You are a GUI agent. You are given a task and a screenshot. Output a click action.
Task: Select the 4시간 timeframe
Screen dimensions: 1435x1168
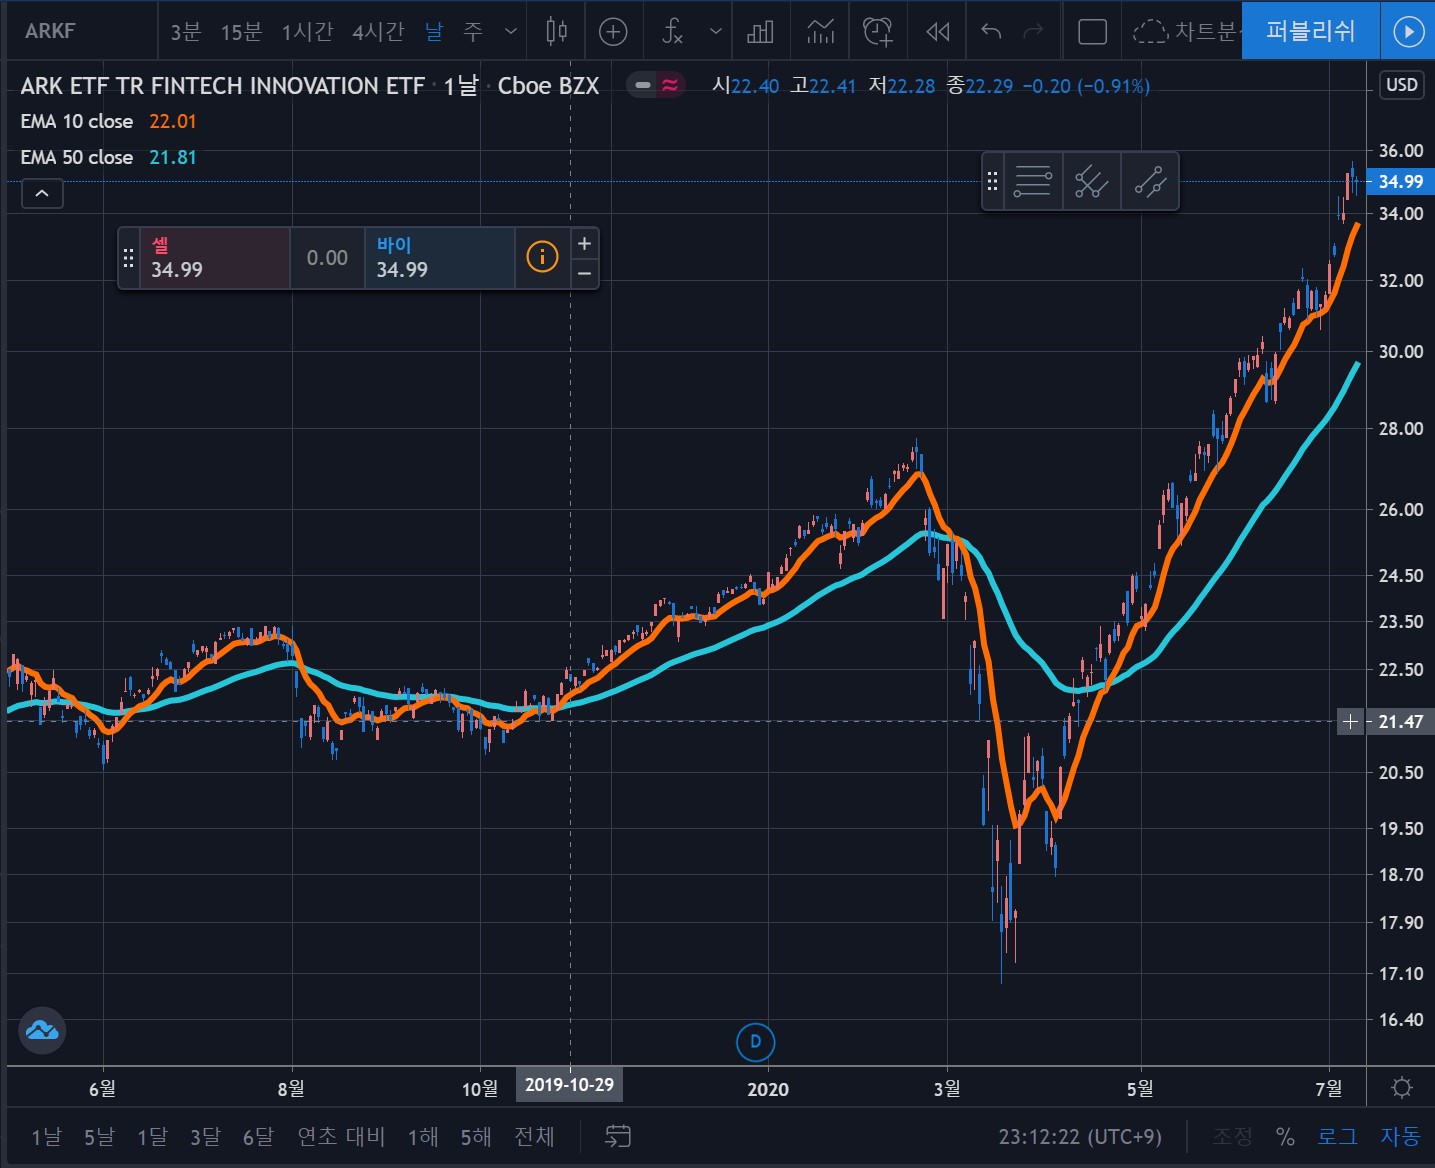click(378, 32)
